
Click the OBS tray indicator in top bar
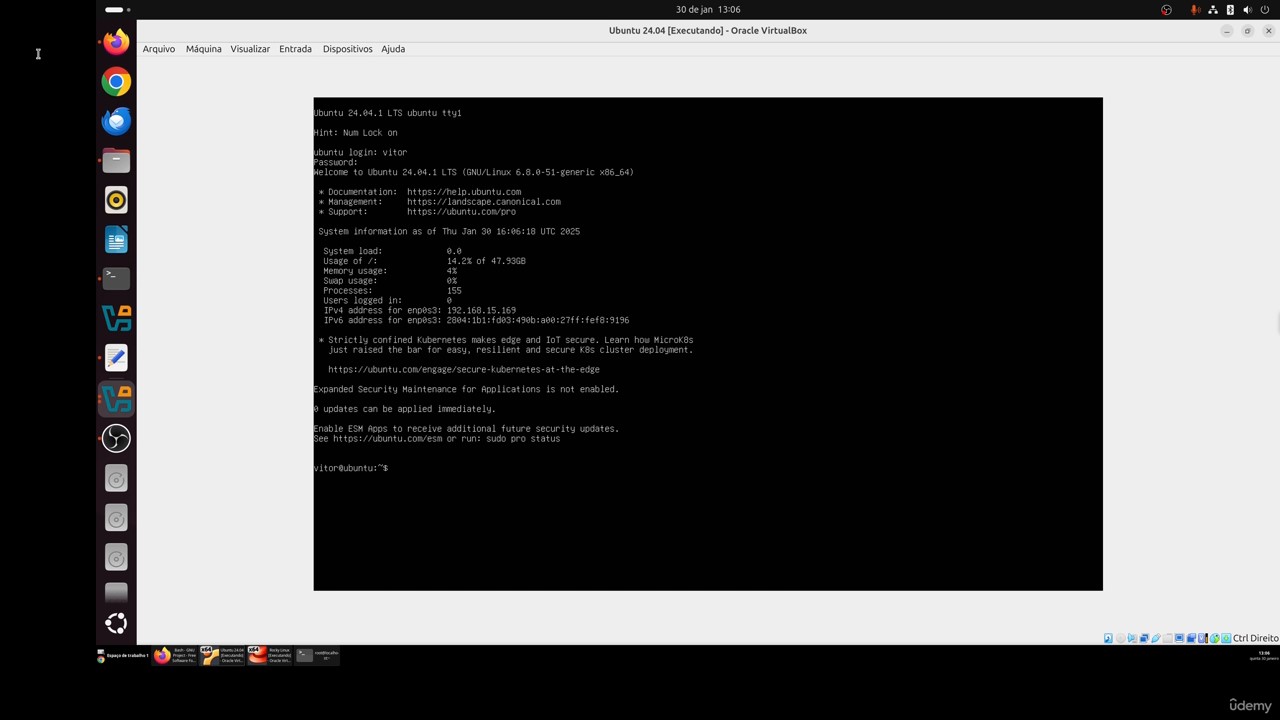tap(1166, 10)
